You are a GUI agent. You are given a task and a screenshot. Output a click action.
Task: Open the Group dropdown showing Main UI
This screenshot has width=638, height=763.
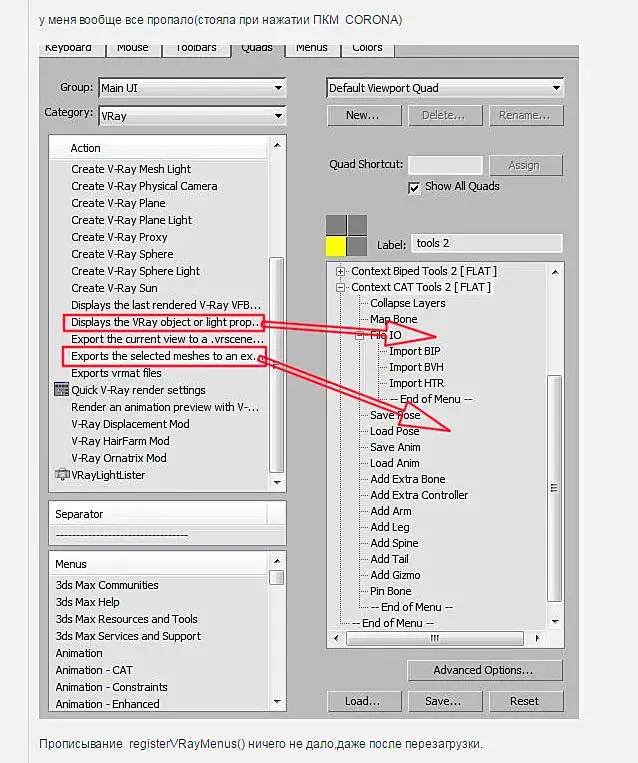(192, 88)
